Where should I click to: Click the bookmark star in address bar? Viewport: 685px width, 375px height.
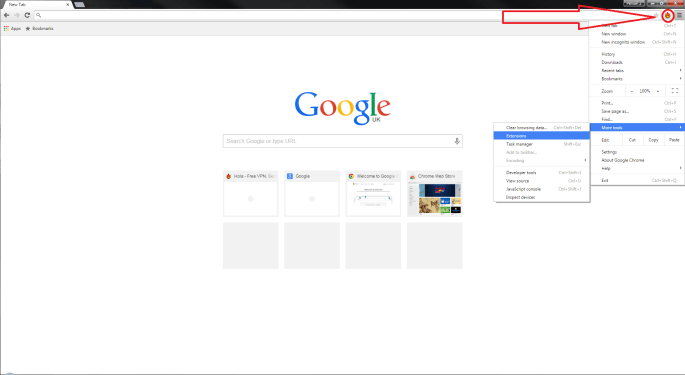pos(656,15)
